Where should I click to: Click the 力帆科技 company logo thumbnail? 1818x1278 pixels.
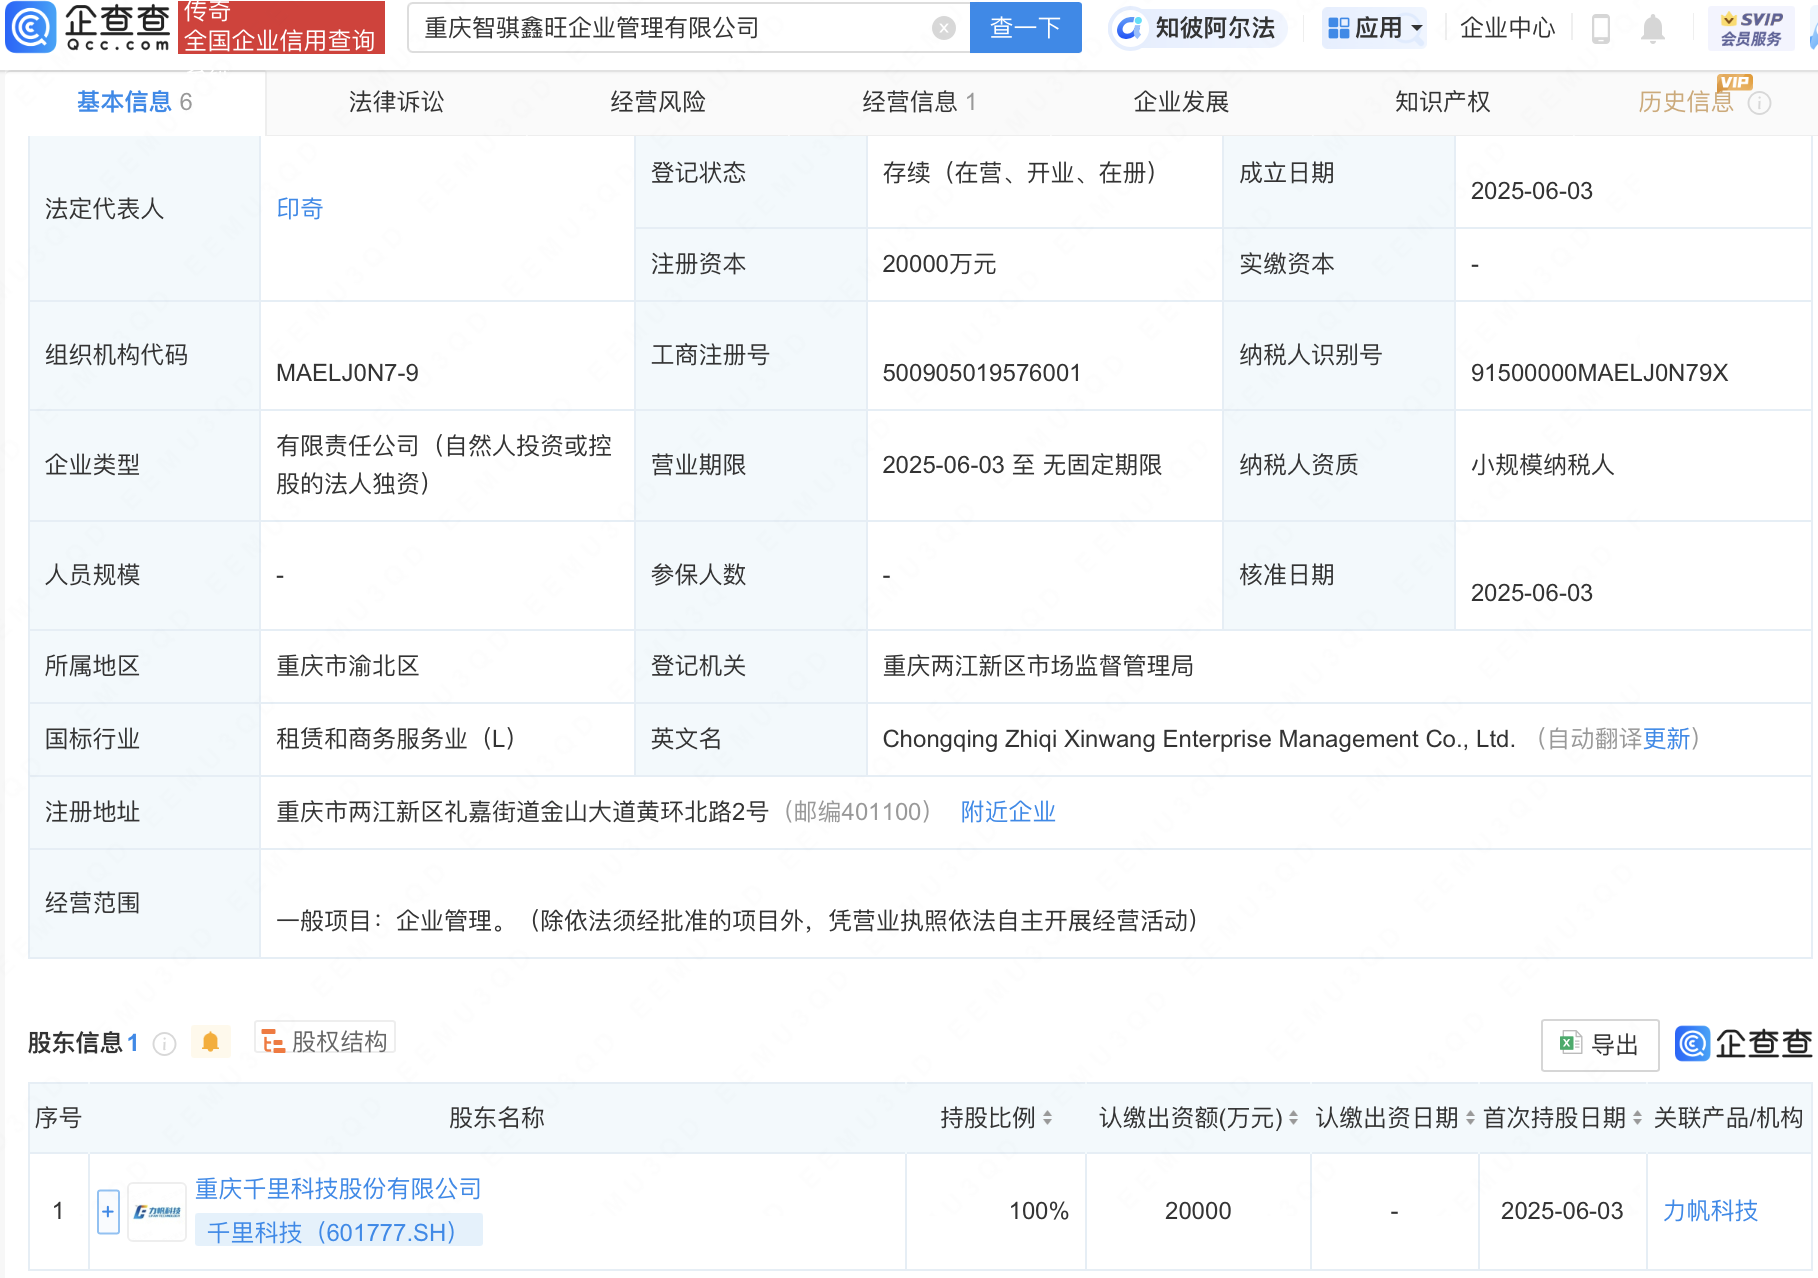[x=157, y=1211]
